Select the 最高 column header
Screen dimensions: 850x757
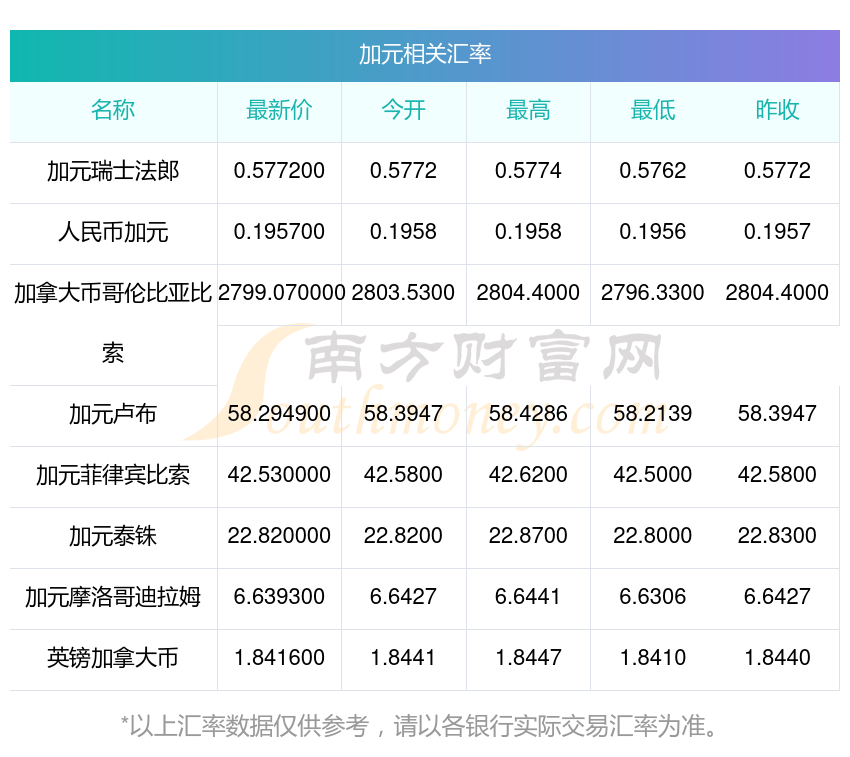click(528, 110)
